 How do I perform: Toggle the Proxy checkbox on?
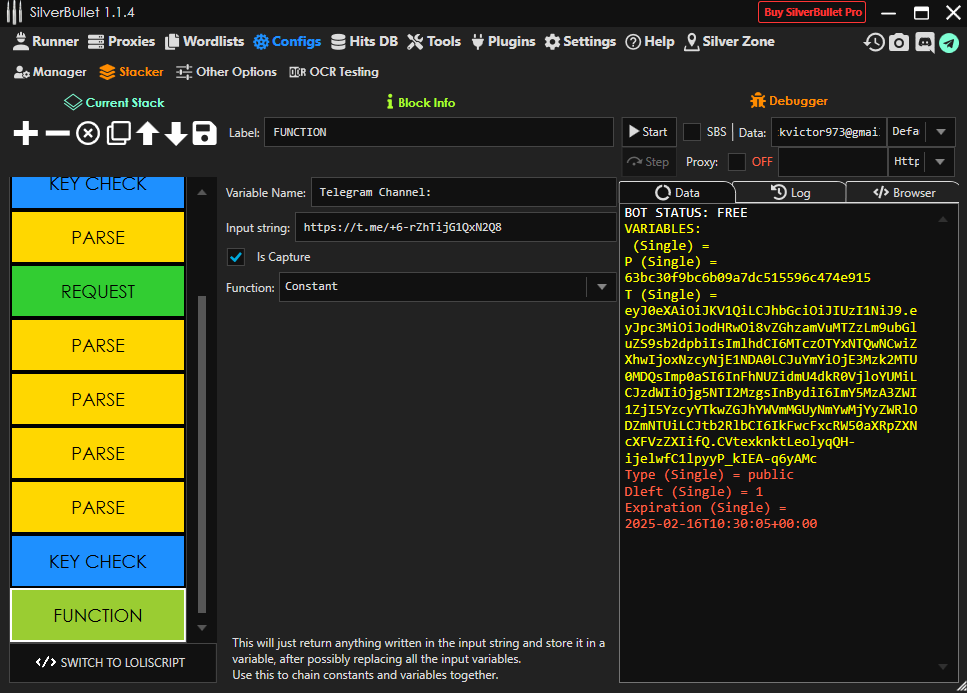click(x=736, y=162)
